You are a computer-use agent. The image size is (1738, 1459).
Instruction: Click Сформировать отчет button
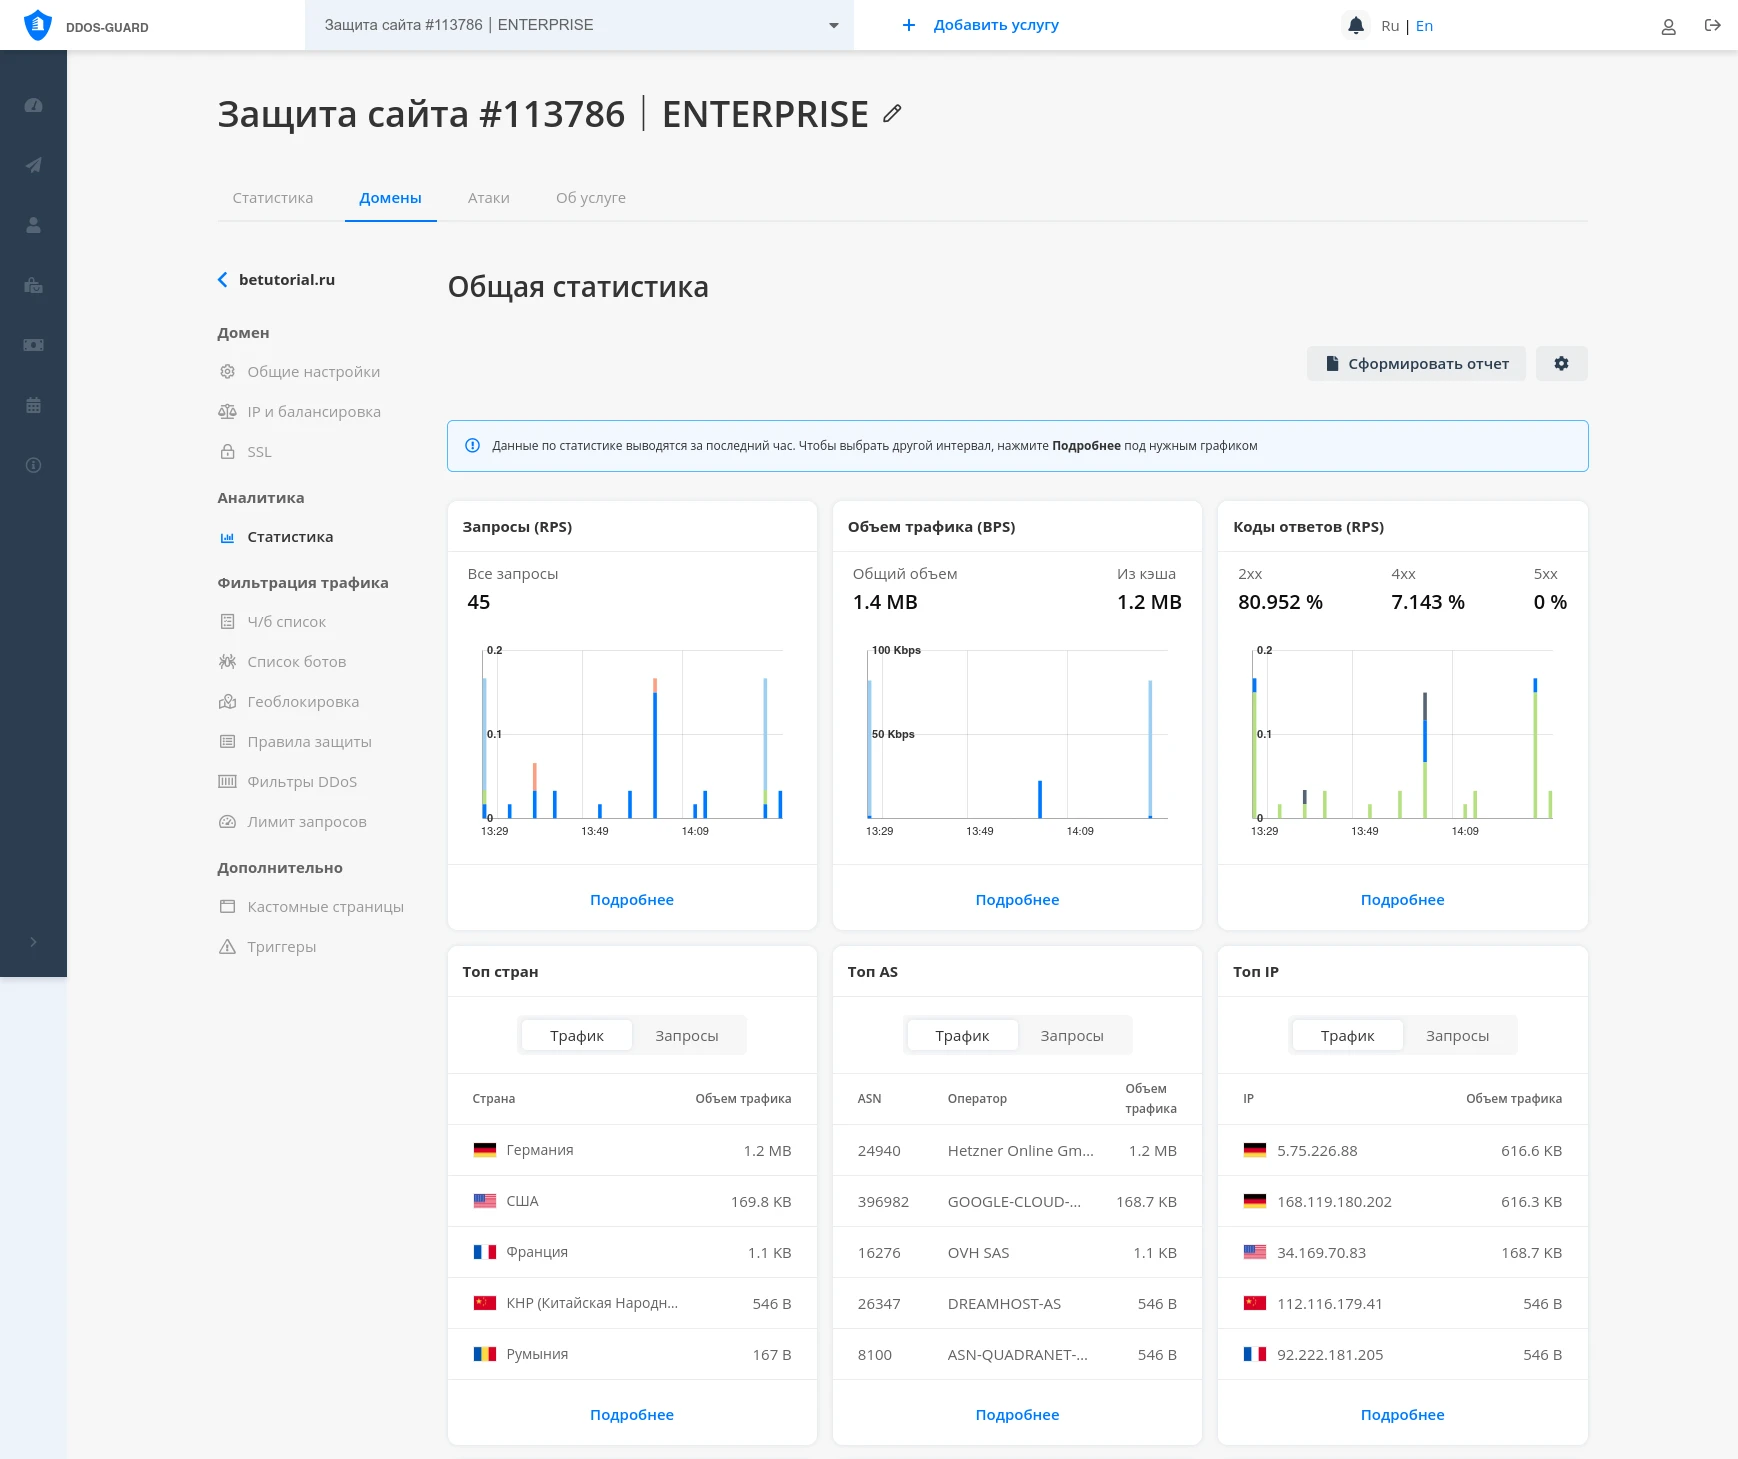point(1415,364)
